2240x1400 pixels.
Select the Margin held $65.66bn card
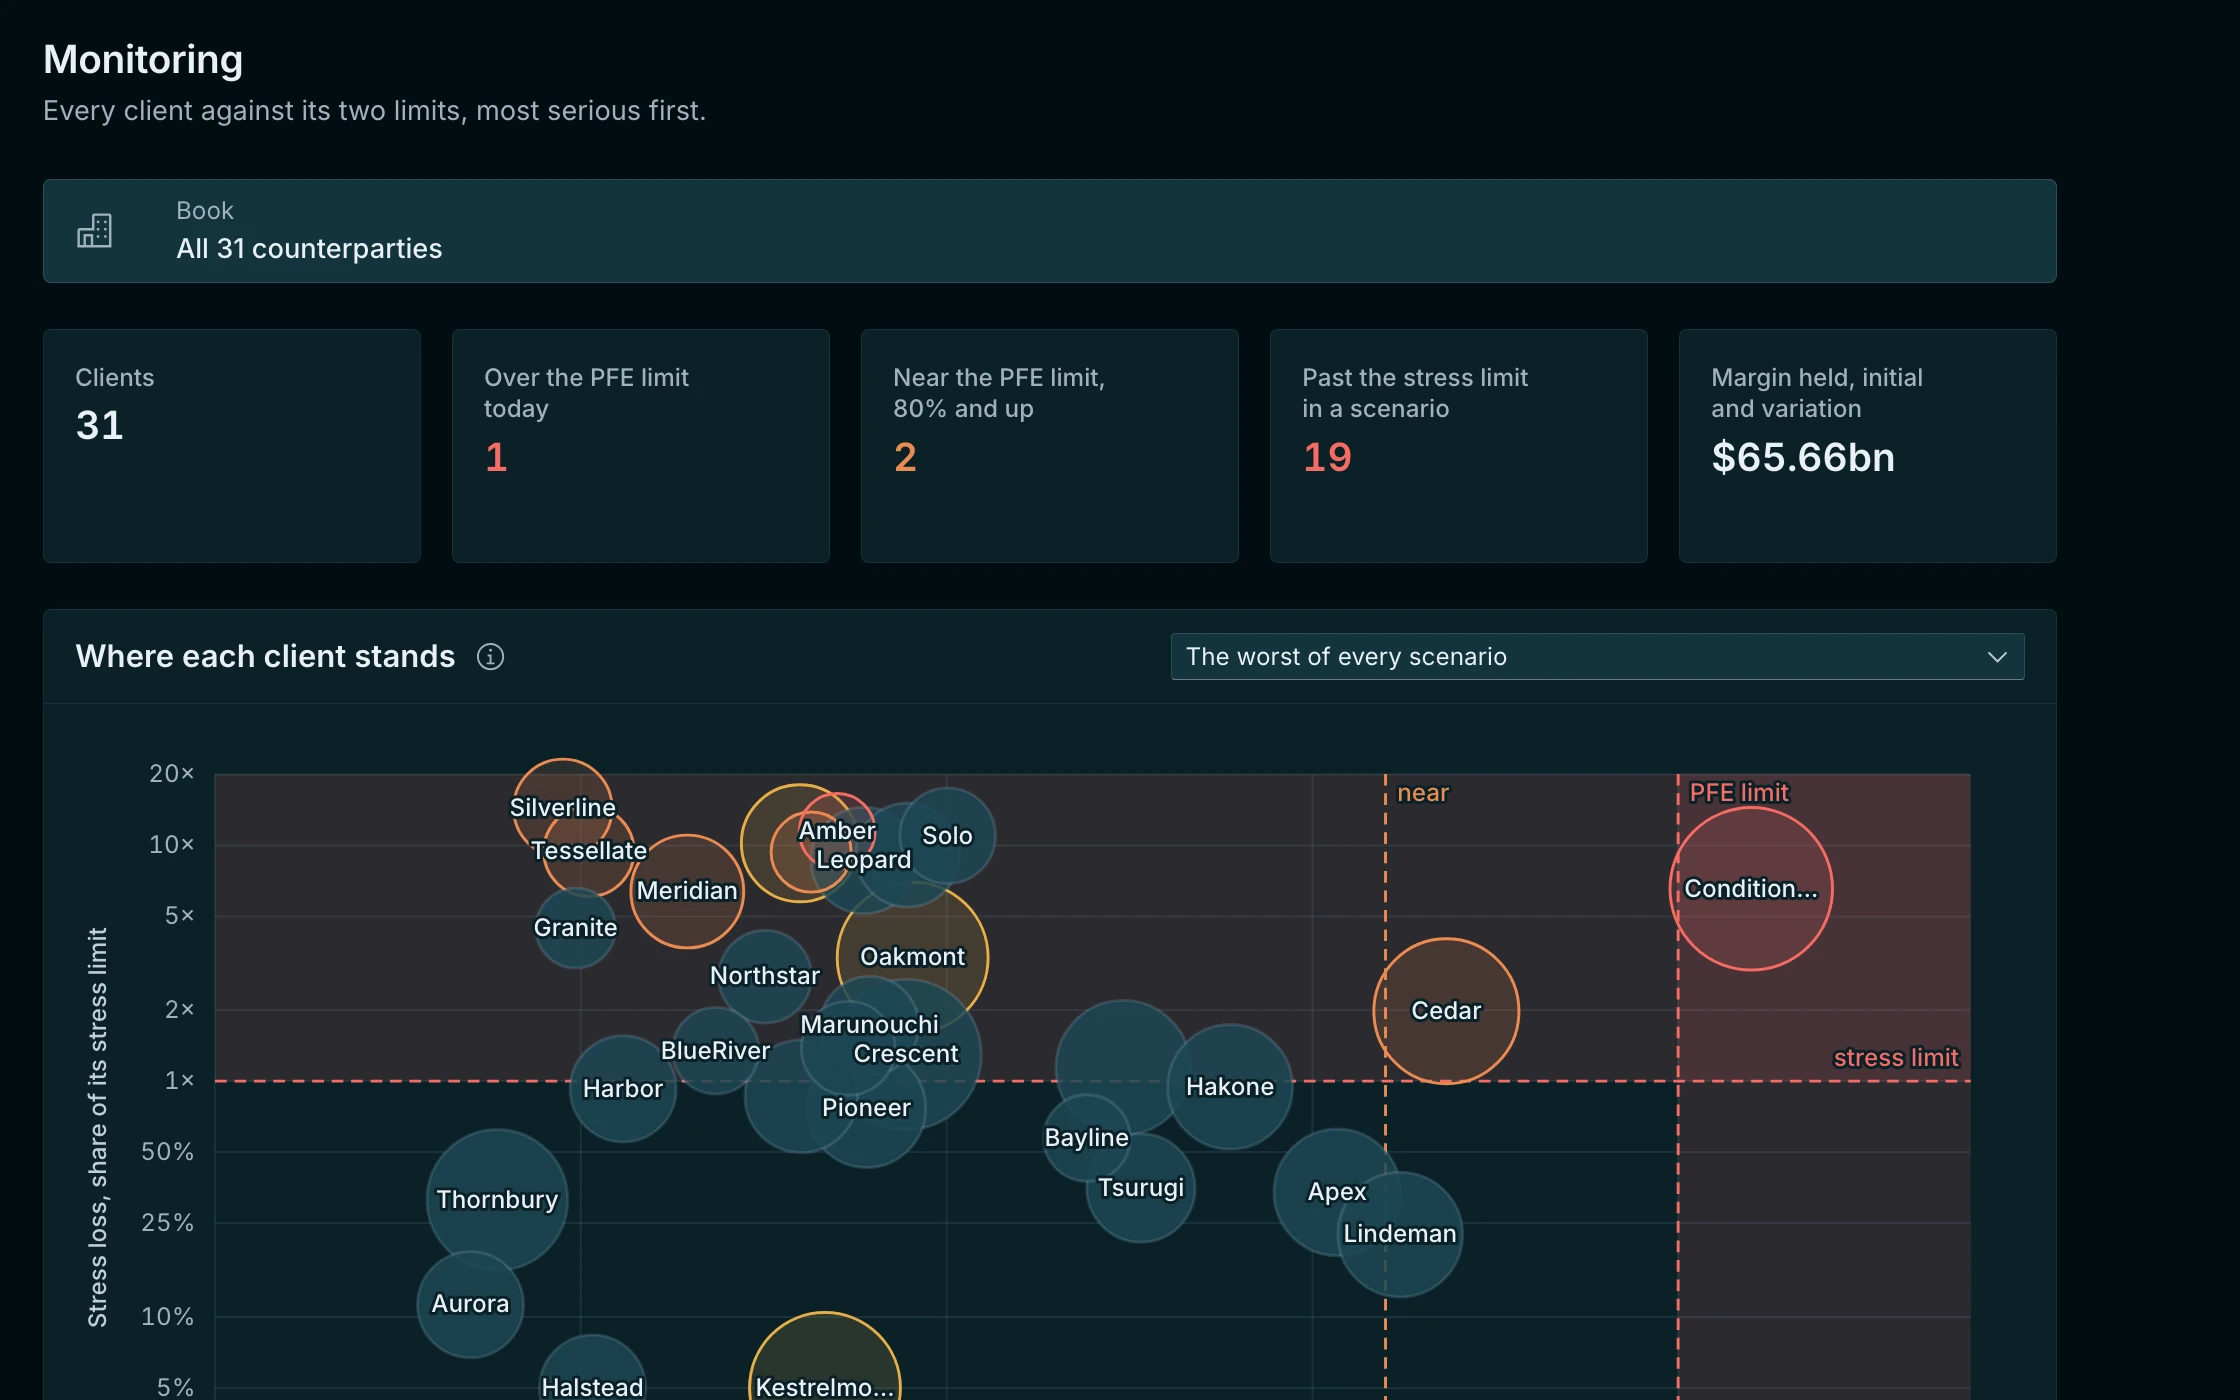1868,446
